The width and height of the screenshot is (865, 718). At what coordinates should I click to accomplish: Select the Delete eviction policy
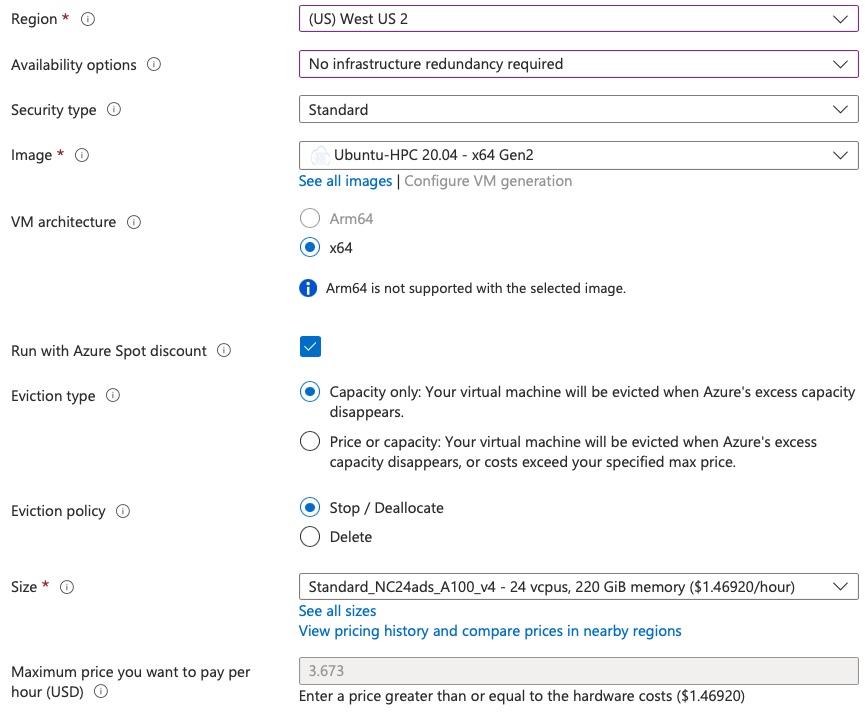(x=310, y=537)
